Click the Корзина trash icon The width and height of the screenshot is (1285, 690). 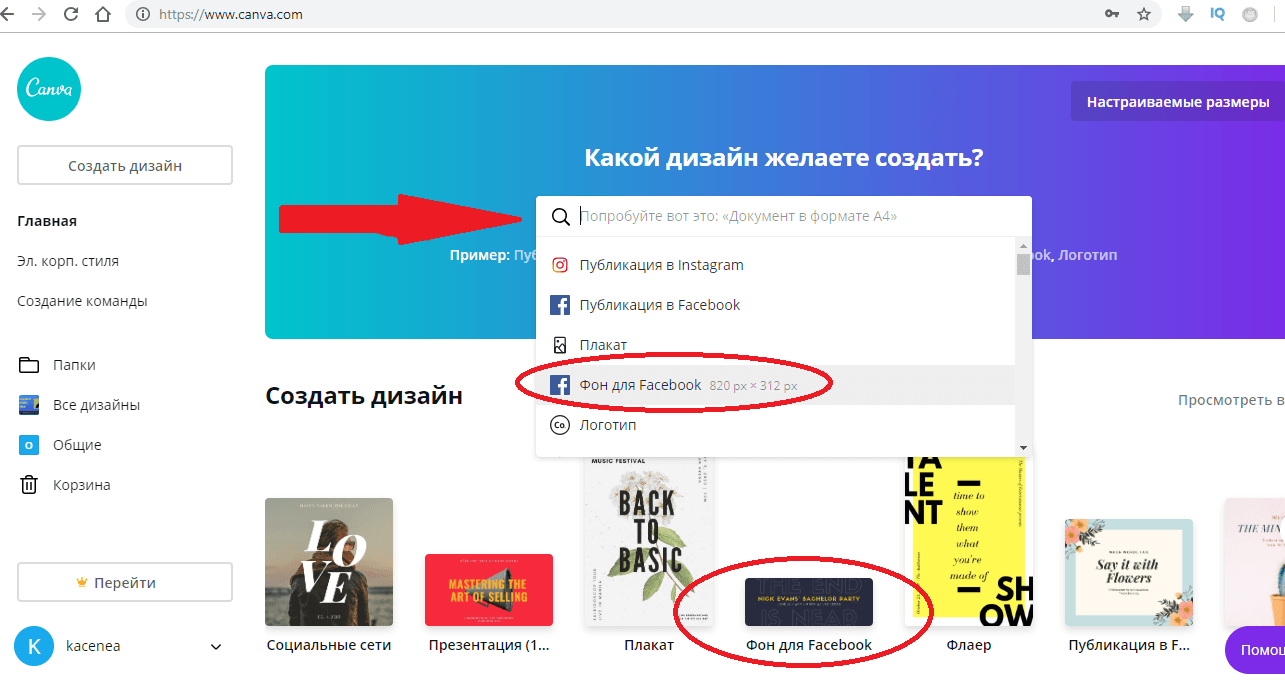(x=29, y=485)
